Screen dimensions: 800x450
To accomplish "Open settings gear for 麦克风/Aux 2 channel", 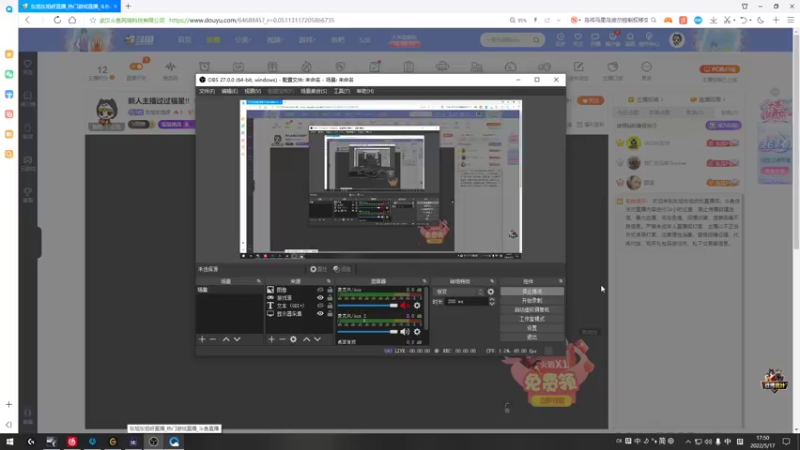I will tap(417, 332).
